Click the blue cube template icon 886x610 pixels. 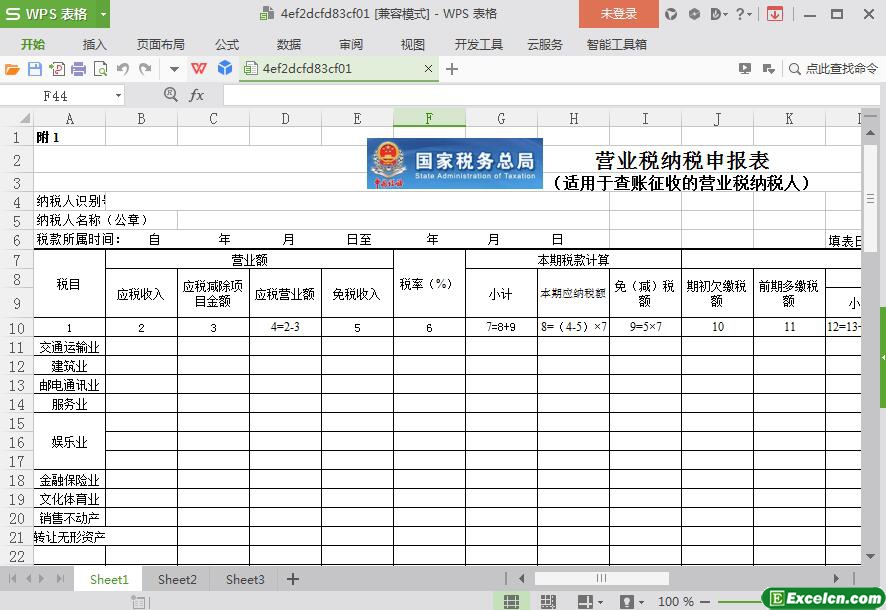[x=225, y=68]
